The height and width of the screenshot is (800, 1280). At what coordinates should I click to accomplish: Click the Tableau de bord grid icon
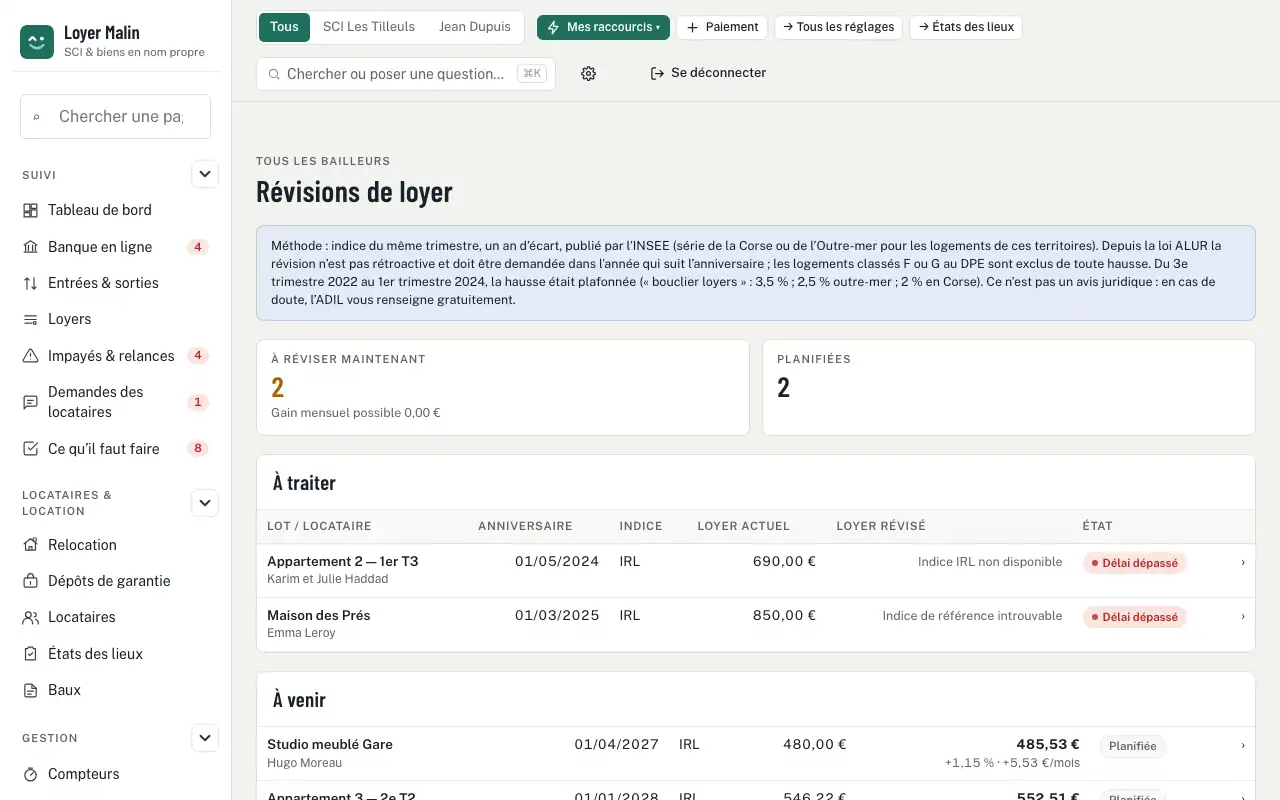tap(30, 210)
